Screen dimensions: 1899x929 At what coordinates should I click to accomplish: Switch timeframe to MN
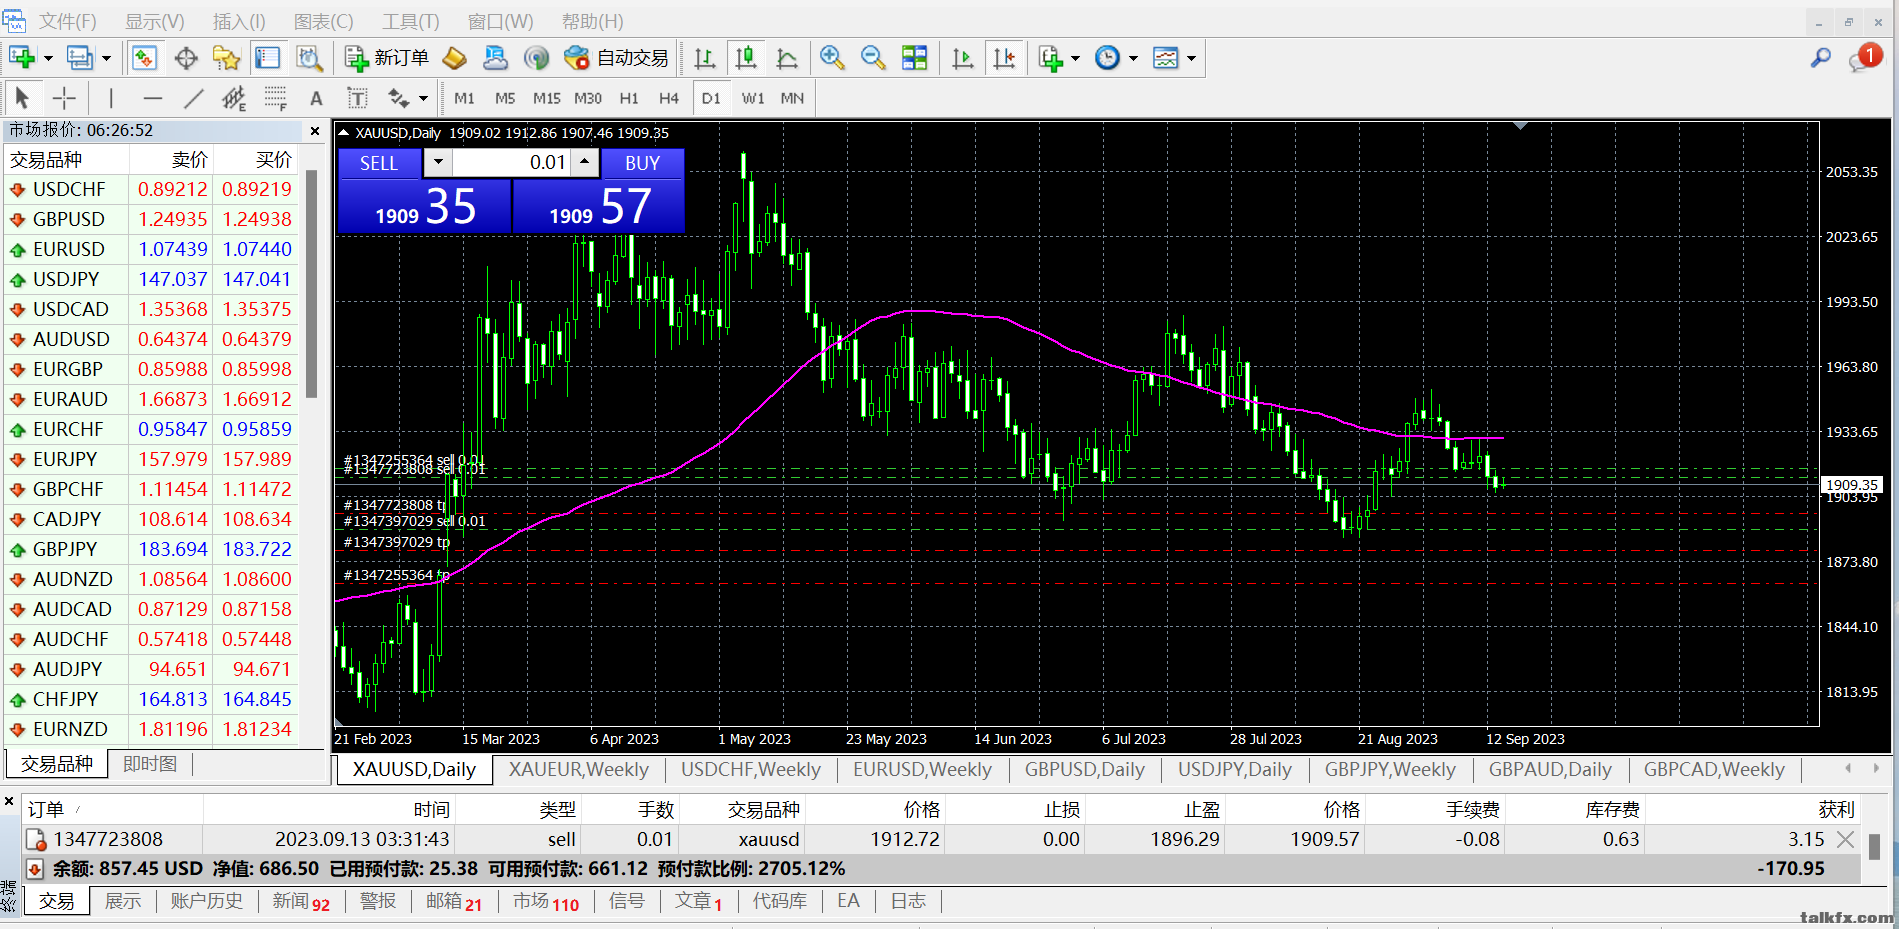(x=792, y=98)
